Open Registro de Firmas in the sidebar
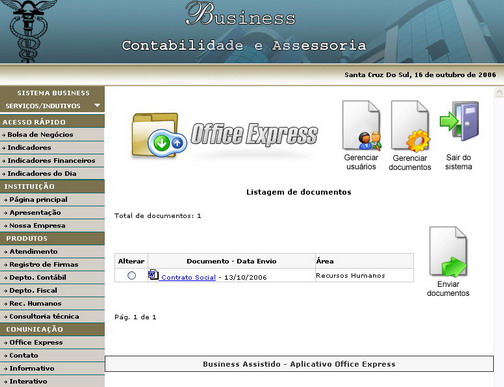The width and height of the screenshot is (504, 387). [x=52, y=264]
